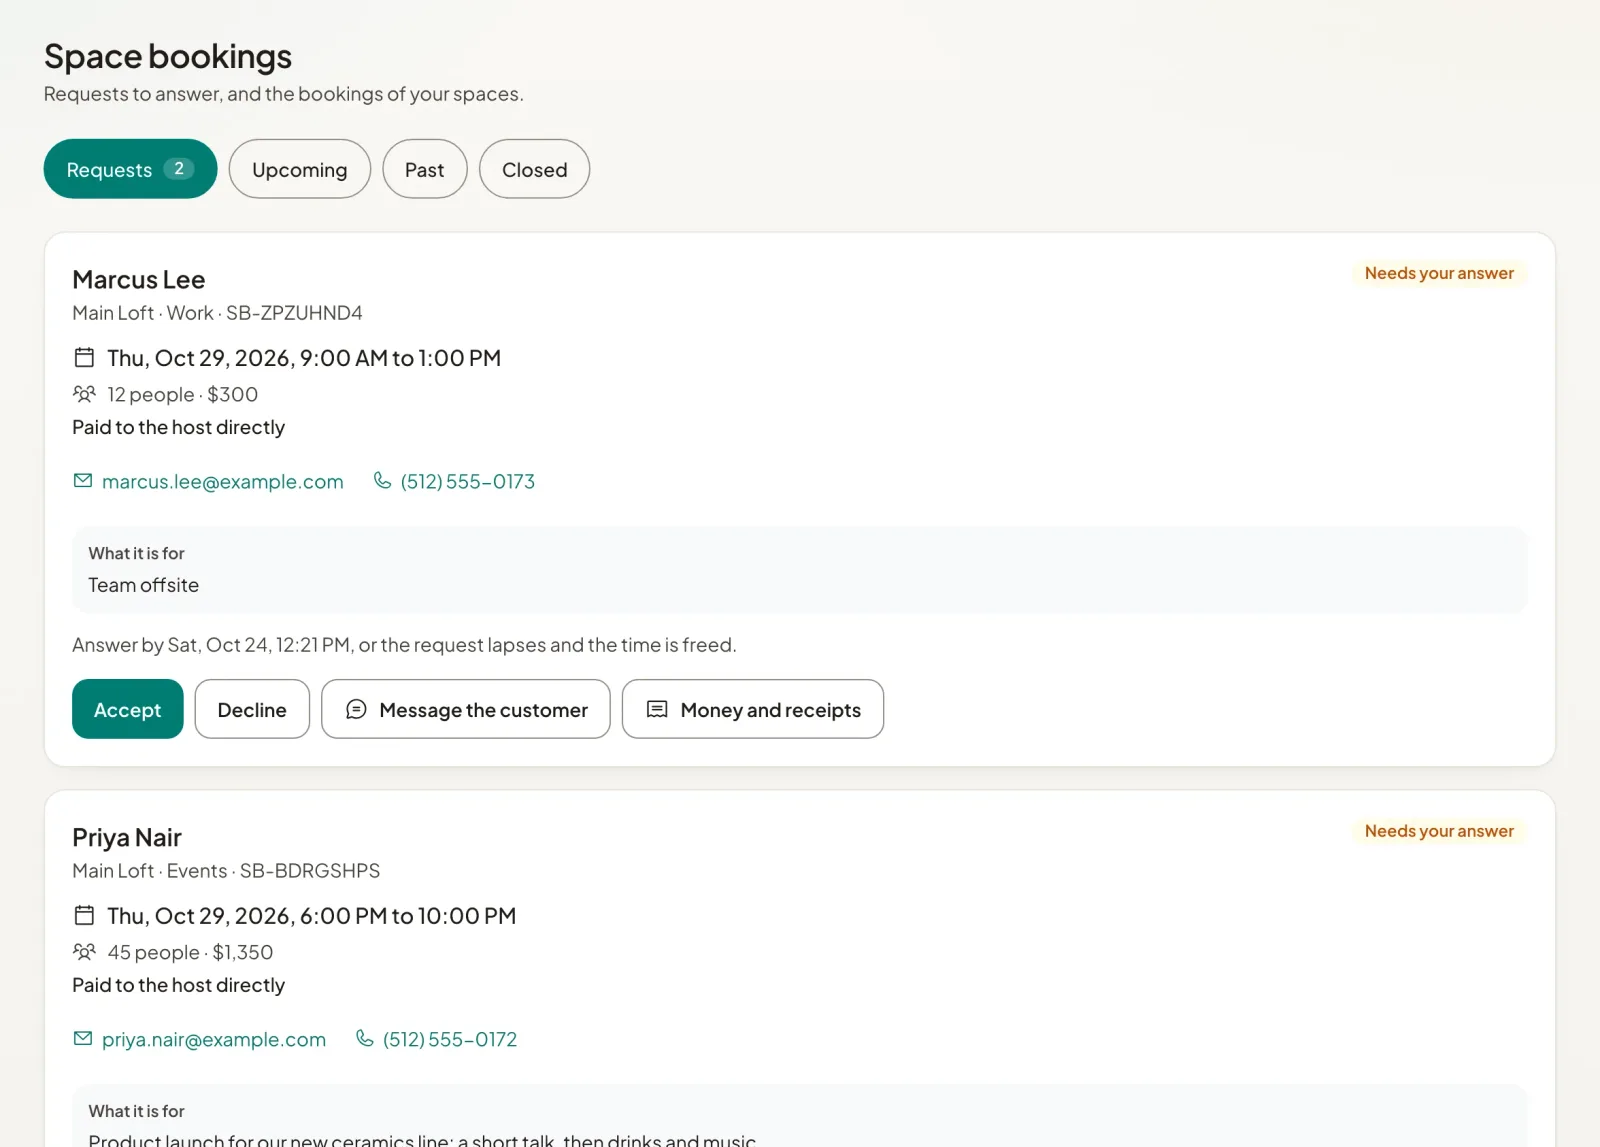Click the '45 people · $1,350' detail
The height and width of the screenshot is (1147, 1600).
(190, 953)
